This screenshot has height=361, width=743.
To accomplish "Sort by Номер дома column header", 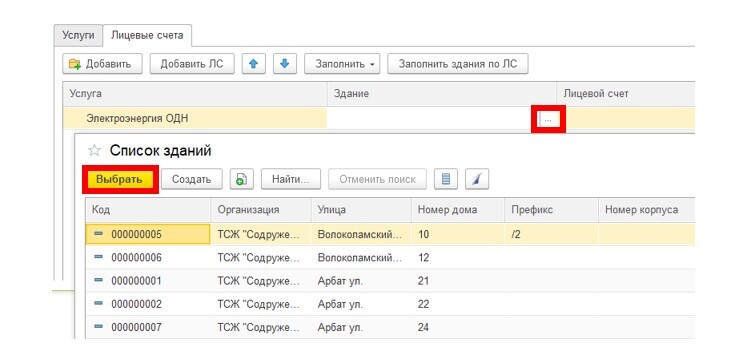I will click(x=457, y=210).
